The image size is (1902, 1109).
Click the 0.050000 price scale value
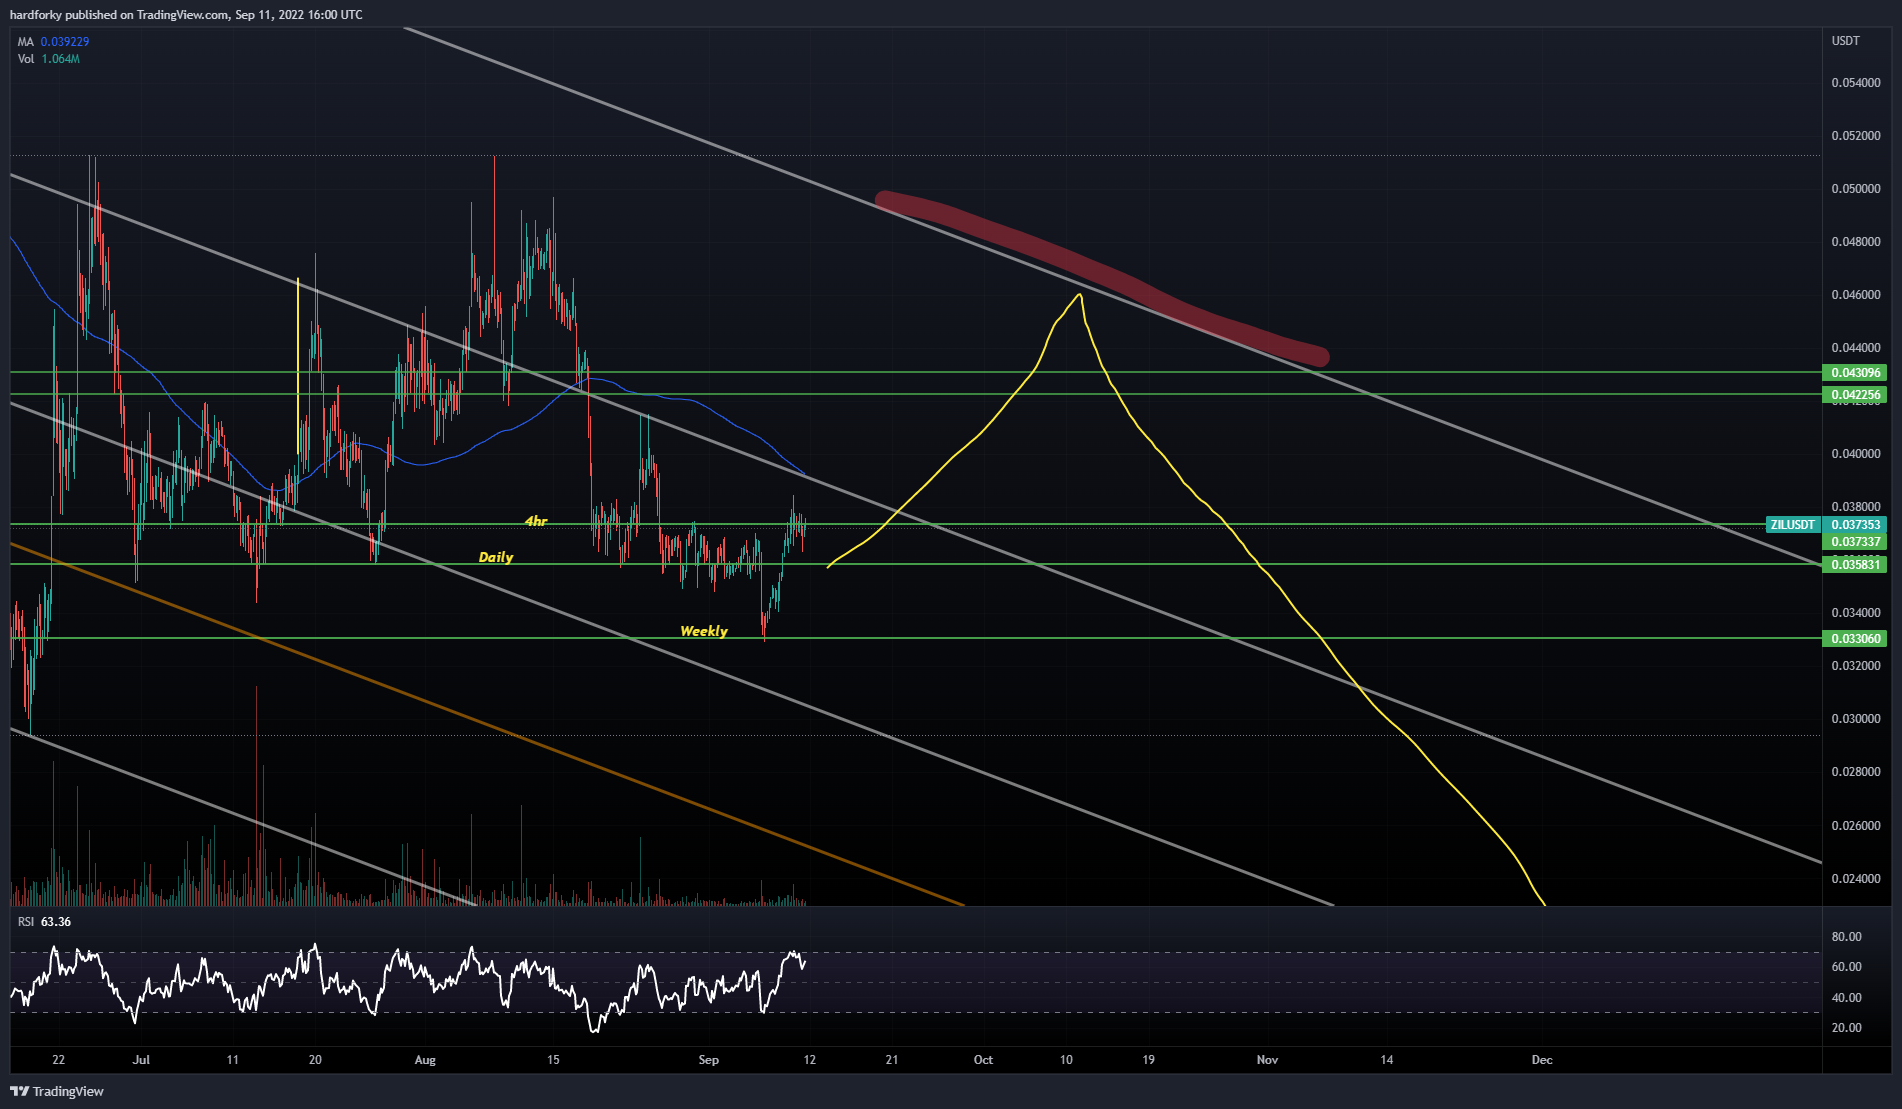click(x=1856, y=189)
